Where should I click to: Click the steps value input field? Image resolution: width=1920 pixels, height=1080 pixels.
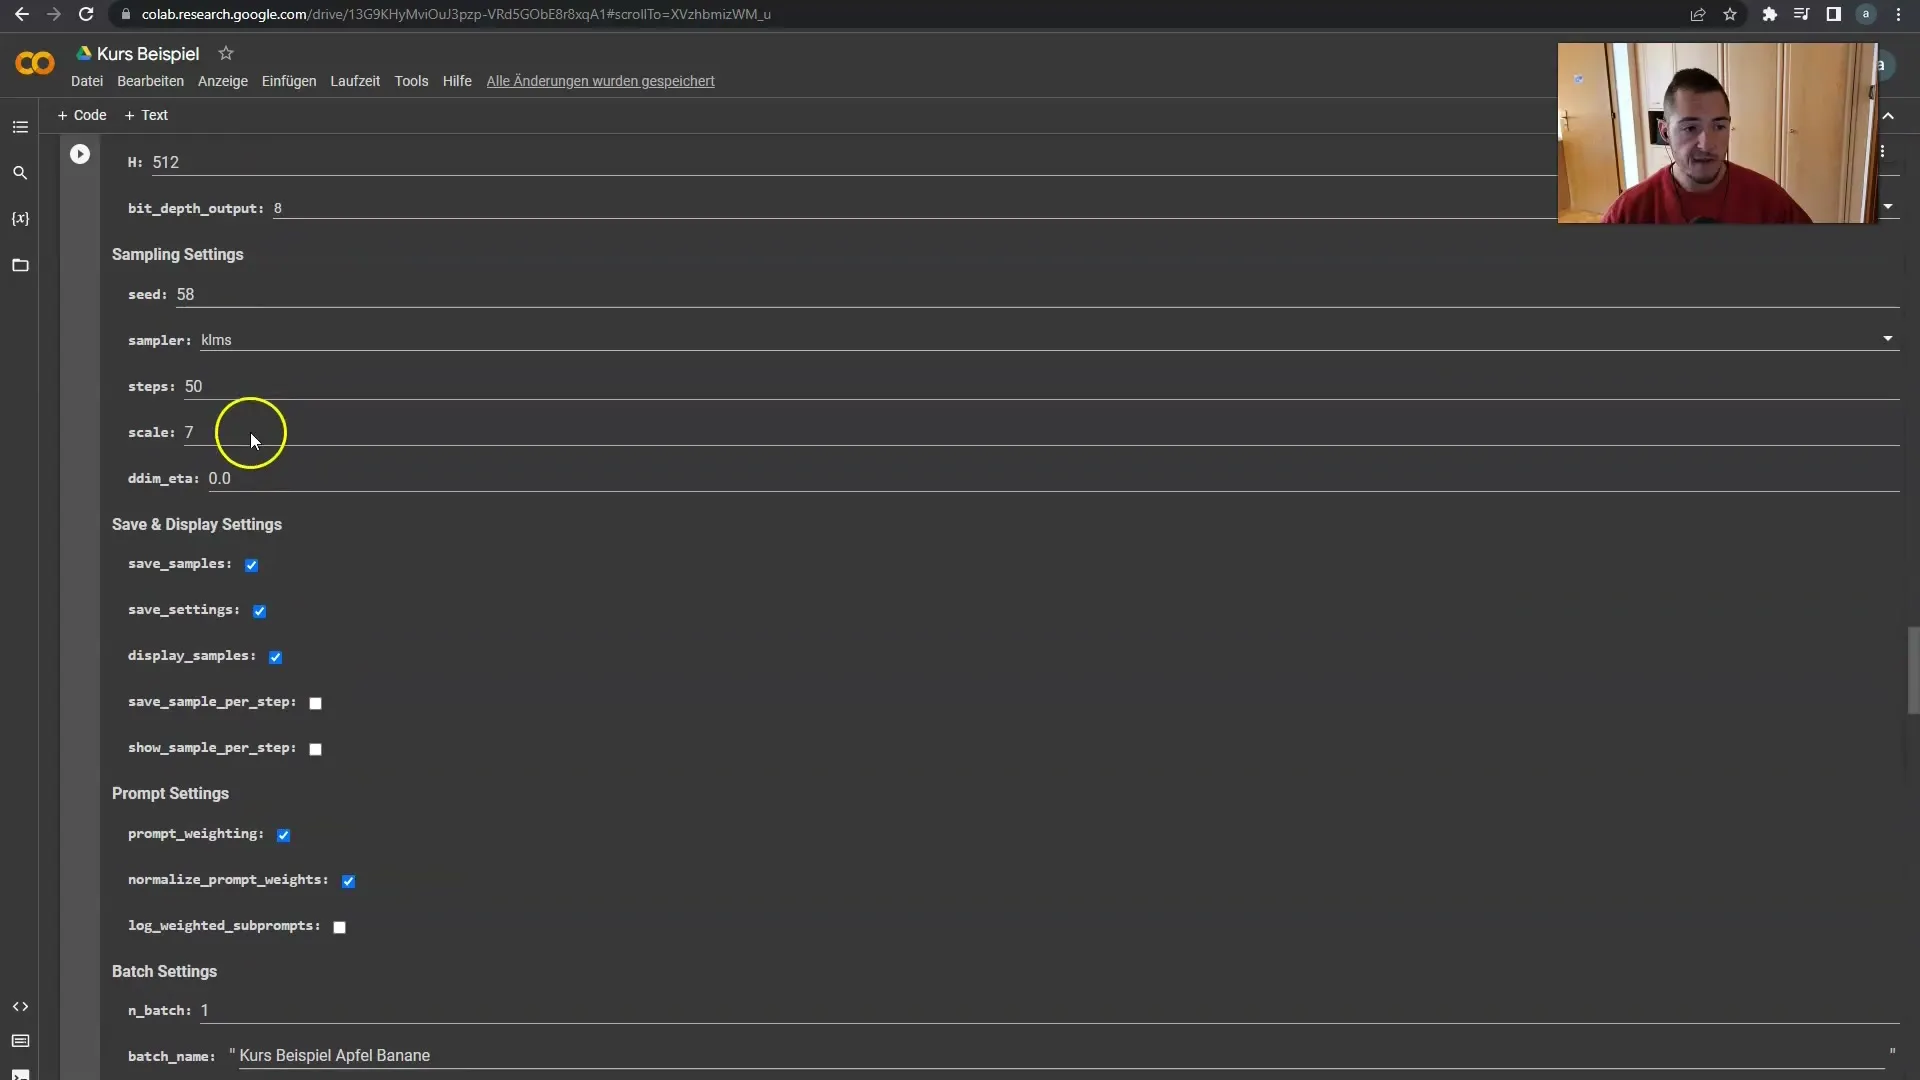point(193,385)
